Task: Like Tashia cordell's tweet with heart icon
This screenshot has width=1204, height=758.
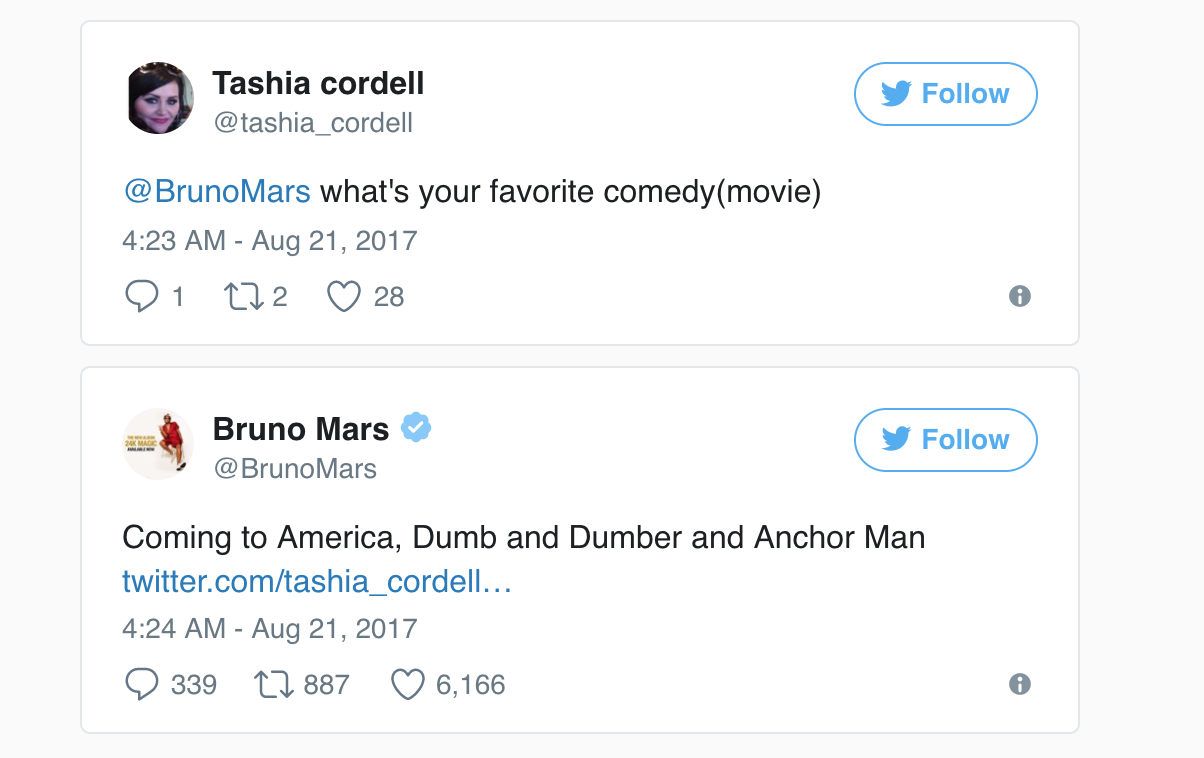Action: (x=344, y=296)
